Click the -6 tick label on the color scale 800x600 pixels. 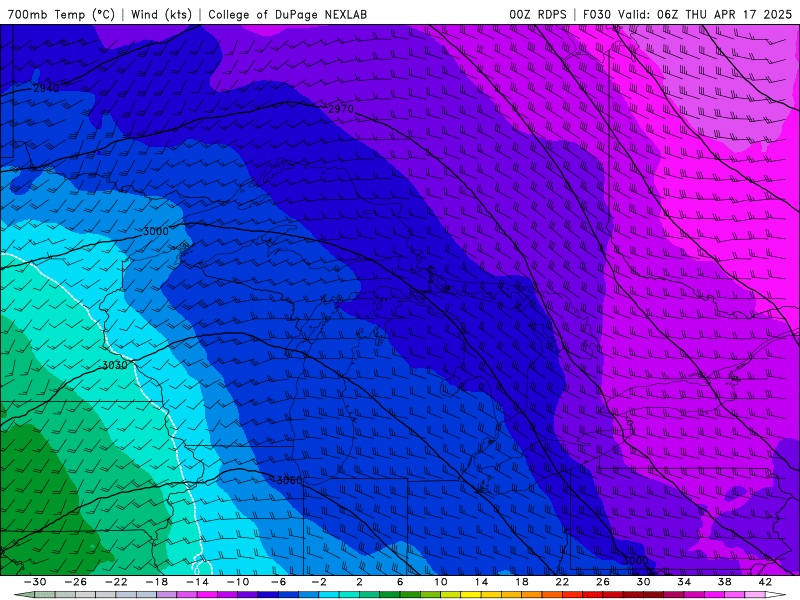click(x=279, y=582)
